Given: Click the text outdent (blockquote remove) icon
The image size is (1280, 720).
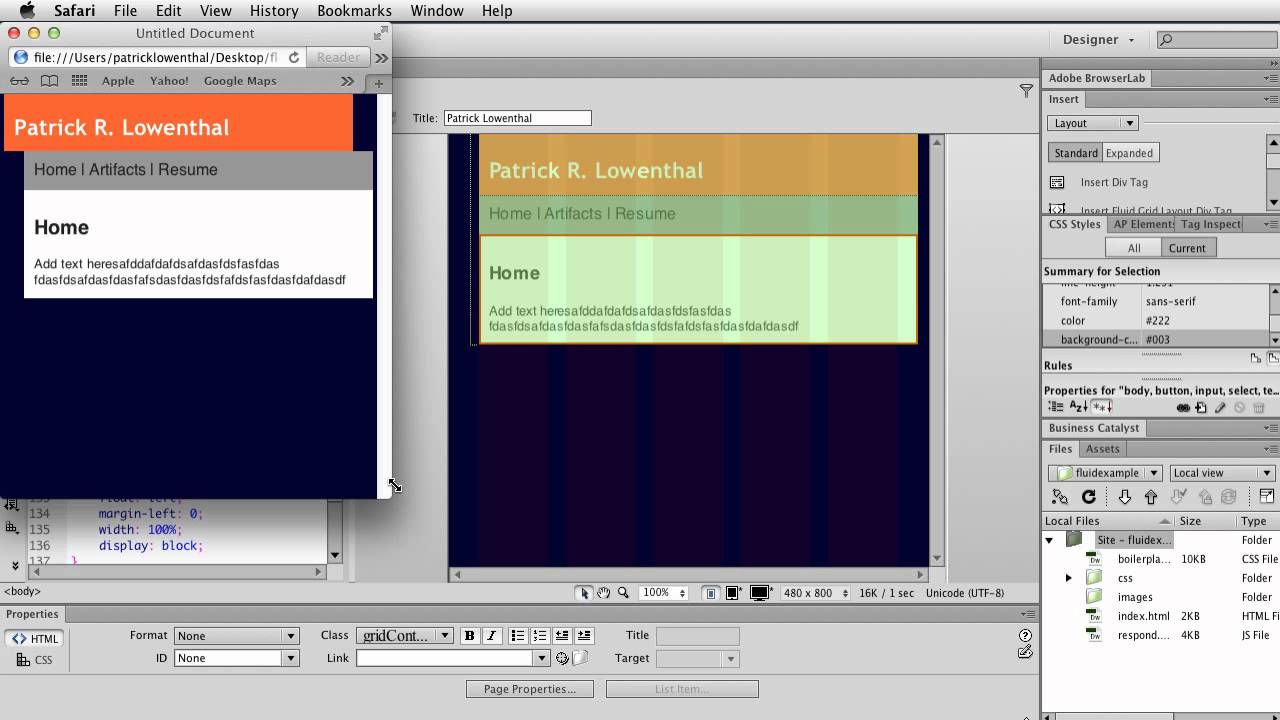Looking at the screenshot, I should point(562,636).
